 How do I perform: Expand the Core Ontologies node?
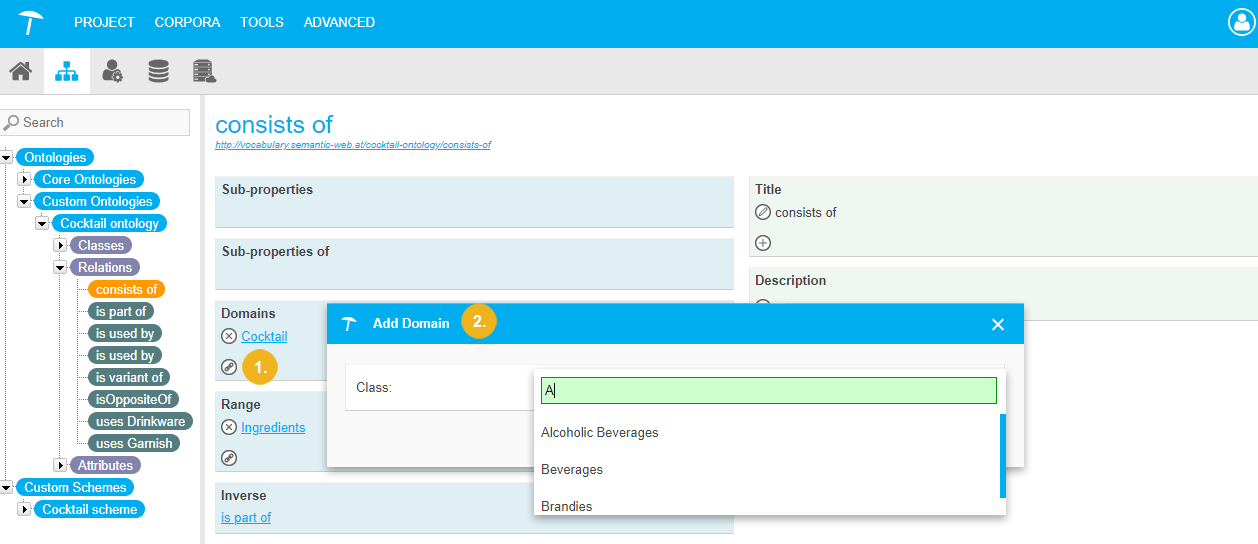pyautogui.click(x=24, y=179)
